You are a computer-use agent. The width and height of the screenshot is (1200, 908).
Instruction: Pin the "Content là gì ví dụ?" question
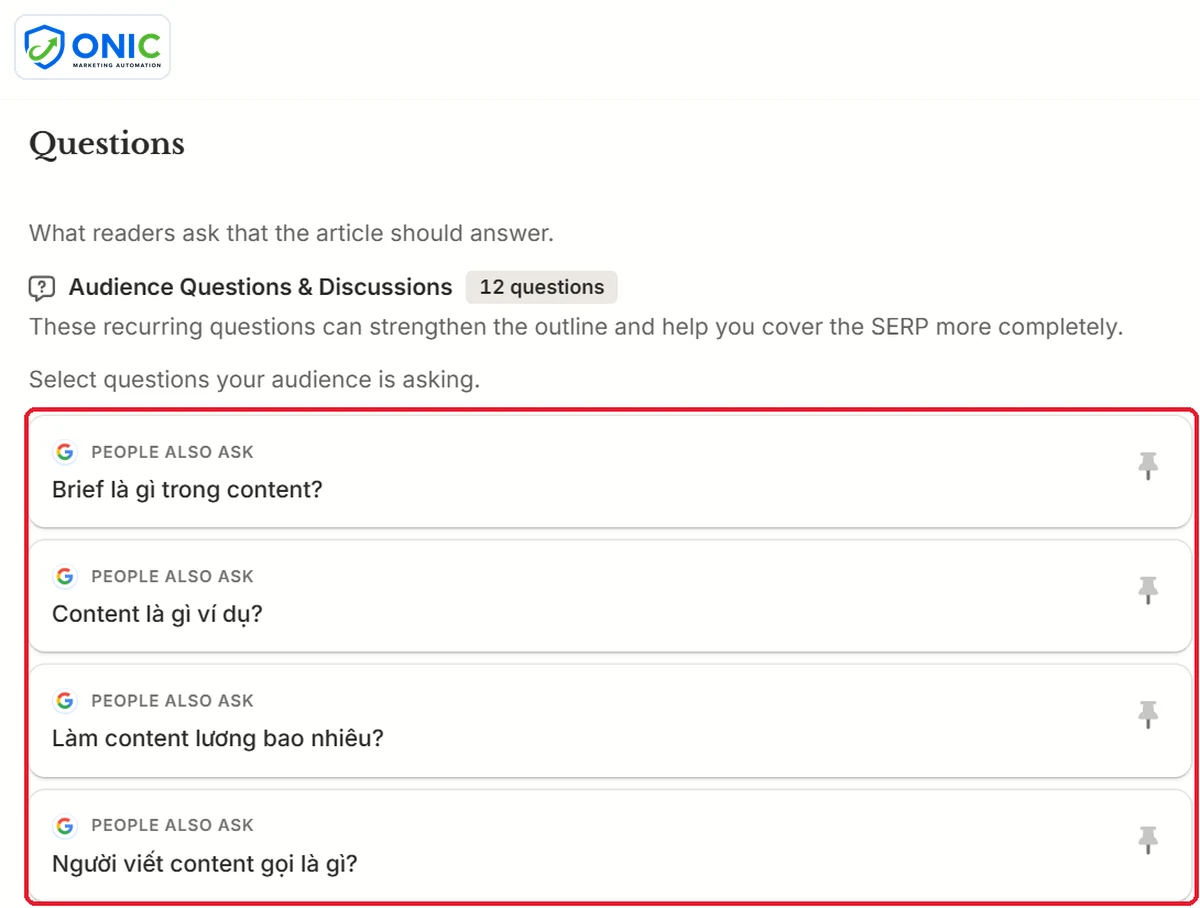(1148, 591)
